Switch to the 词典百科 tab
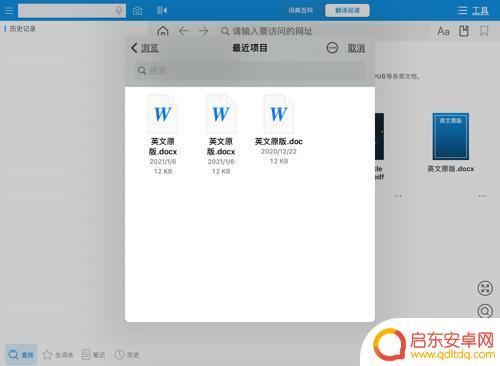This screenshot has width=500, height=366. pyautogui.click(x=300, y=11)
